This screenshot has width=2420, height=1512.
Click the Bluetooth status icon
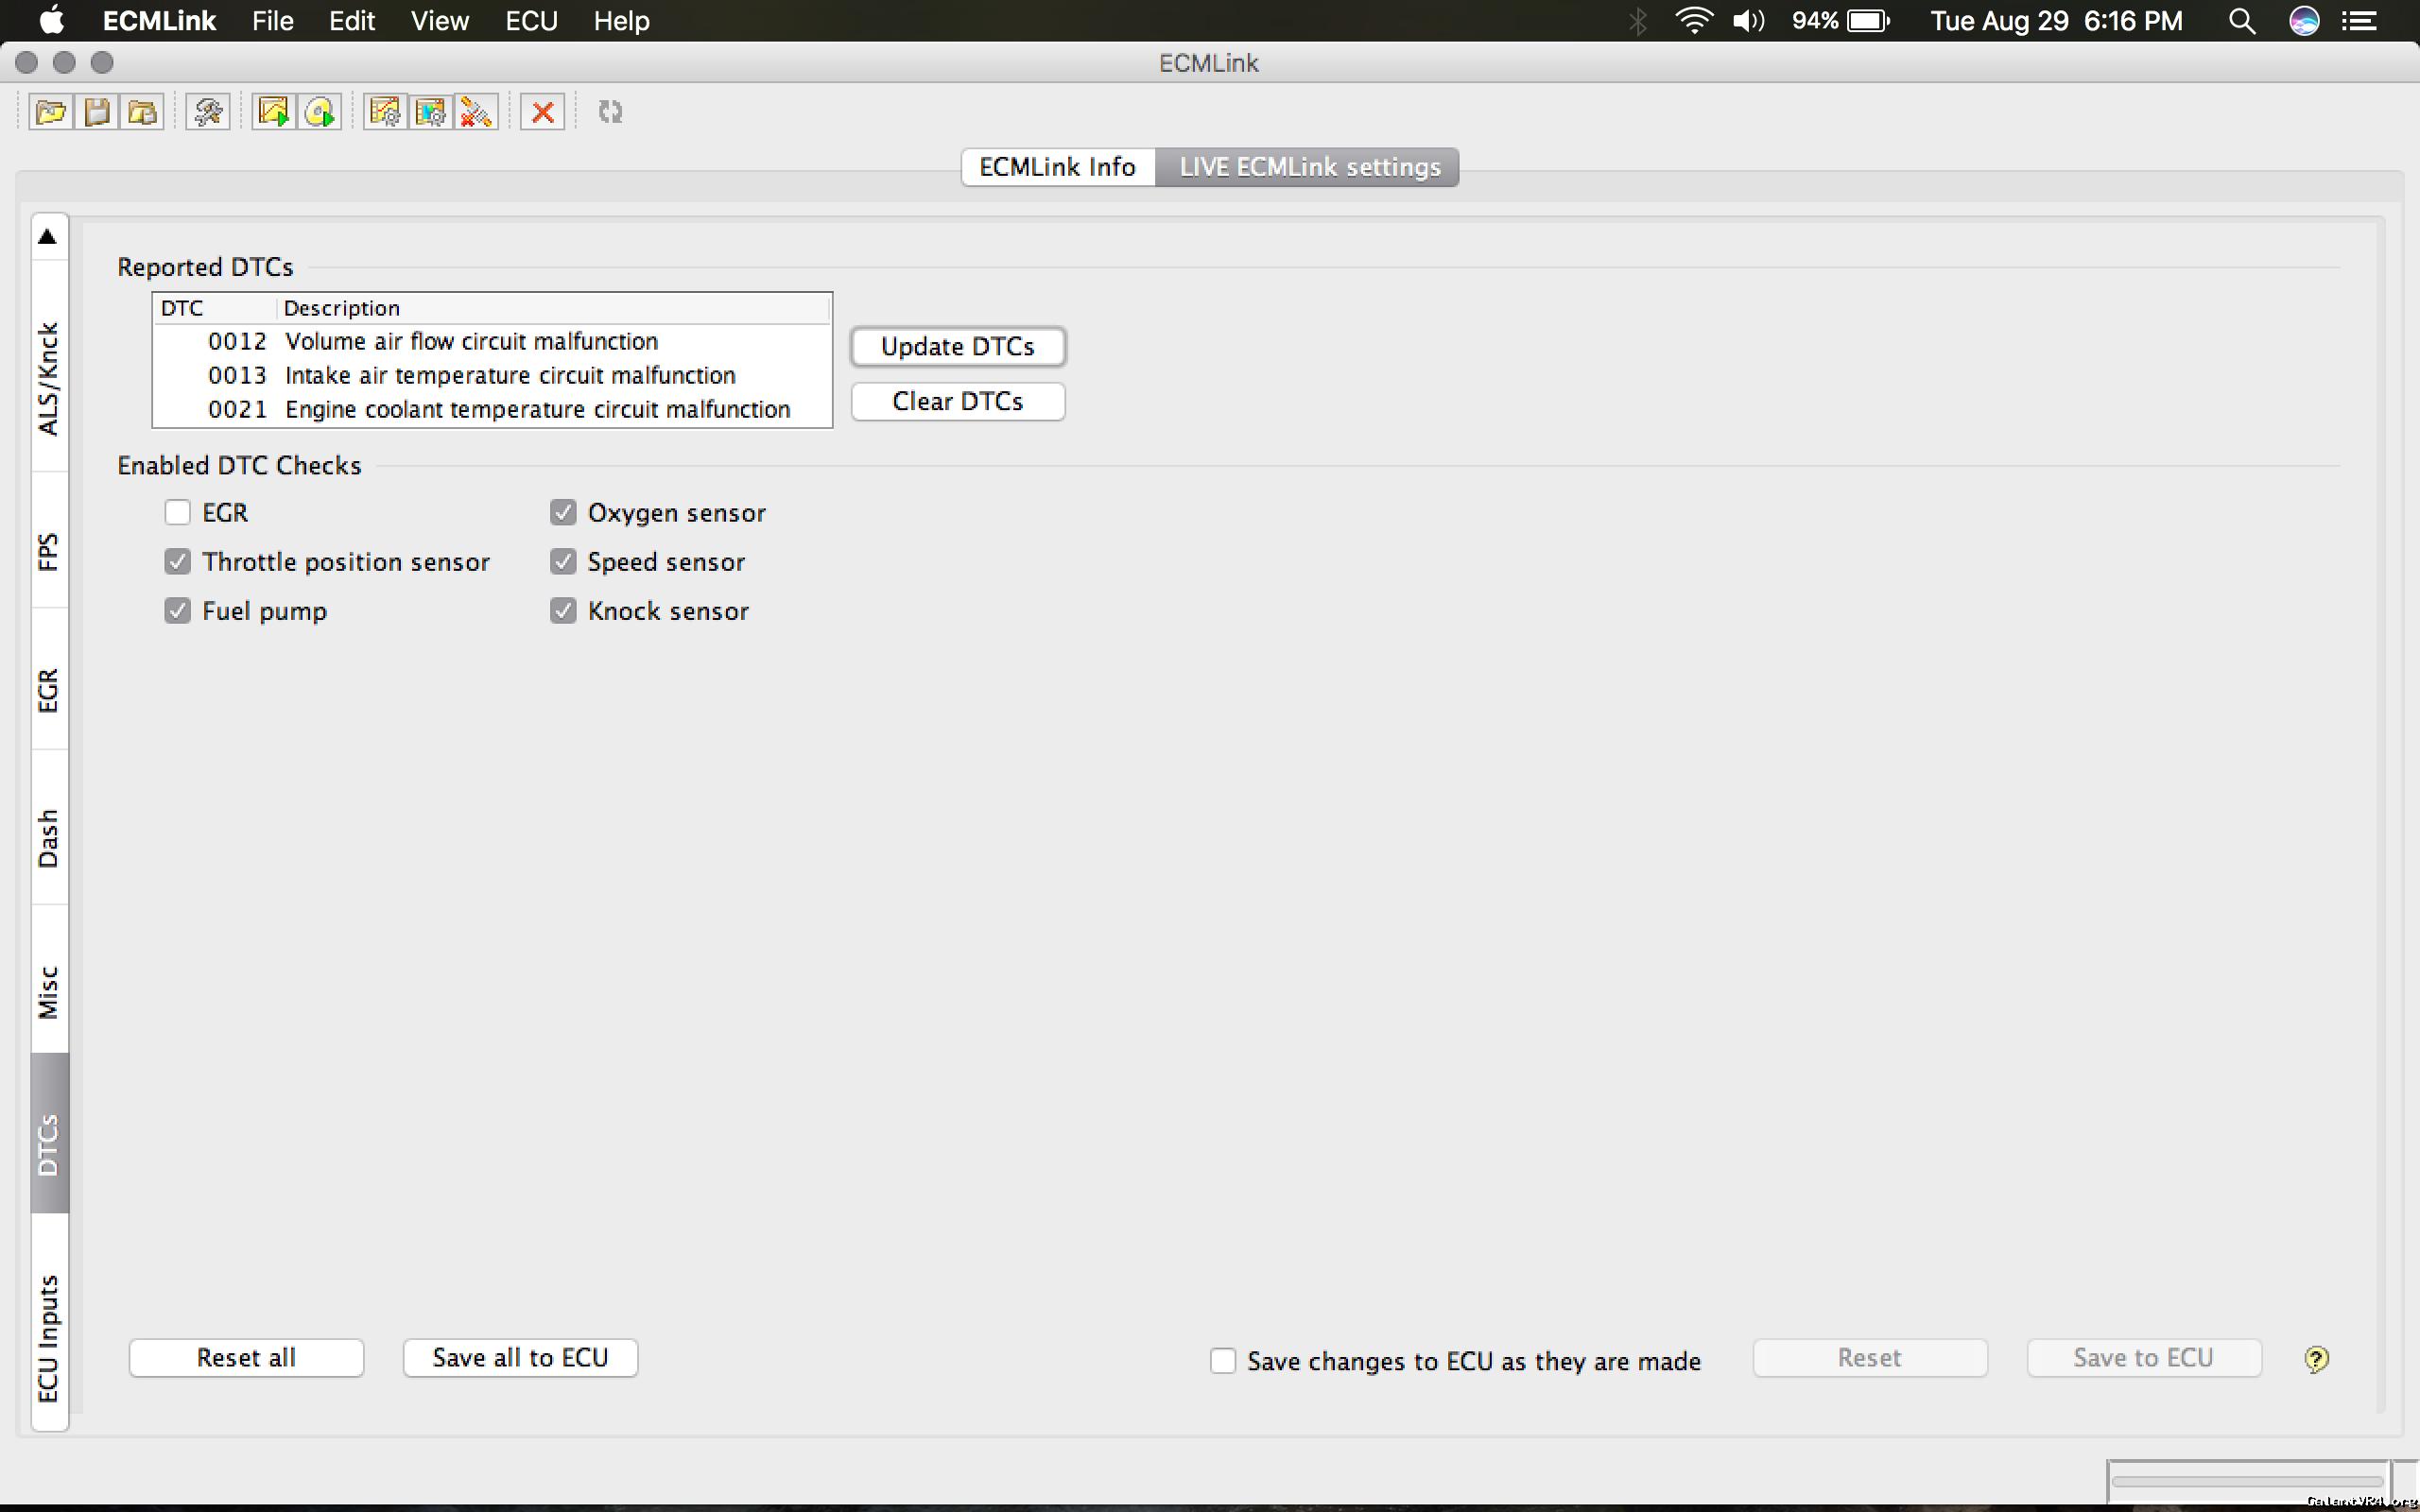click(1638, 20)
